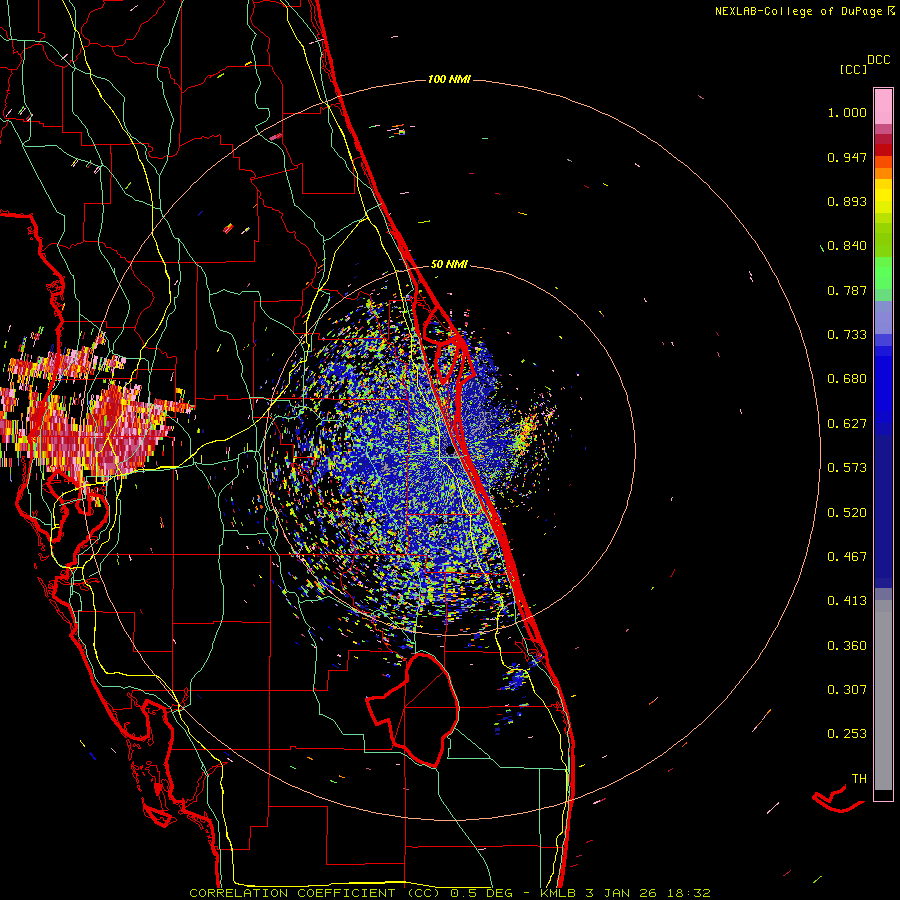The image size is (900, 900).
Task: Click the DCC legend heading
Action: pyautogui.click(x=878, y=60)
